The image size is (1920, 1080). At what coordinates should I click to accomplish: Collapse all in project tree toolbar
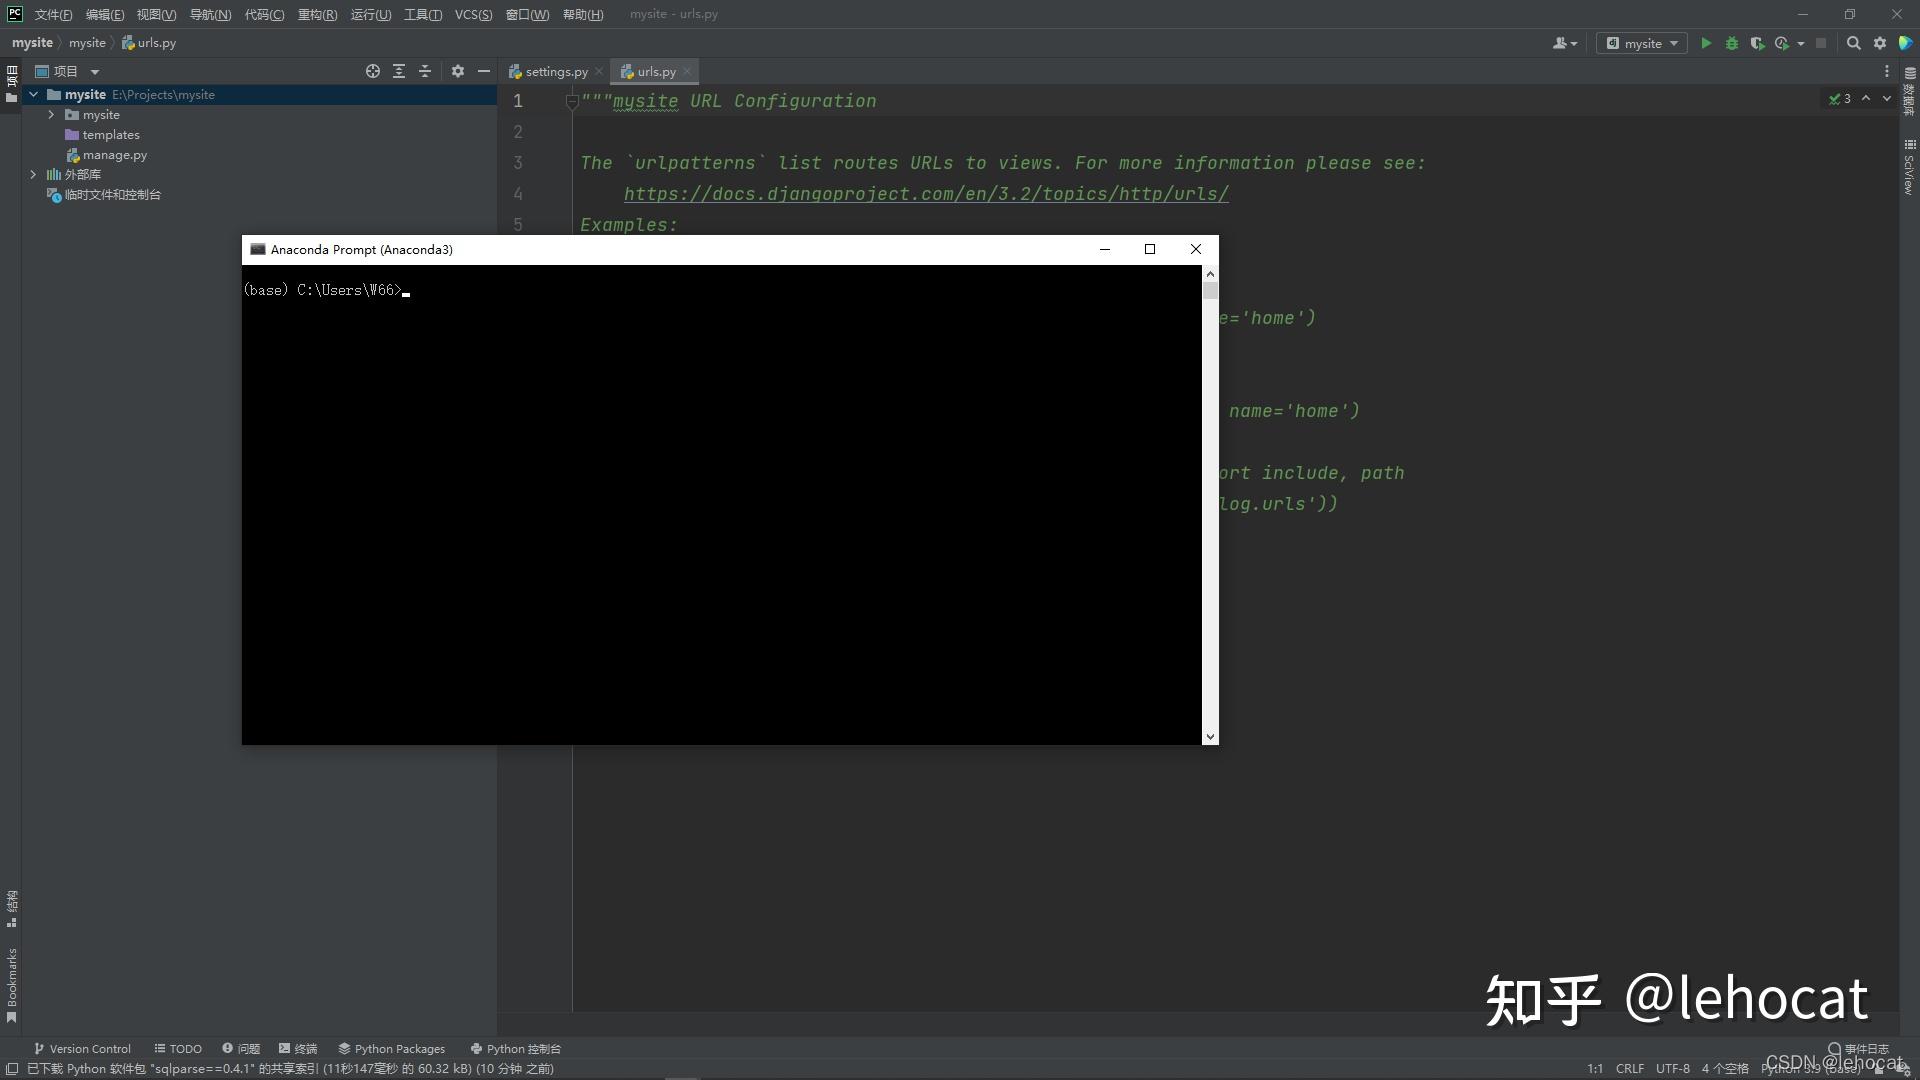pyautogui.click(x=425, y=71)
